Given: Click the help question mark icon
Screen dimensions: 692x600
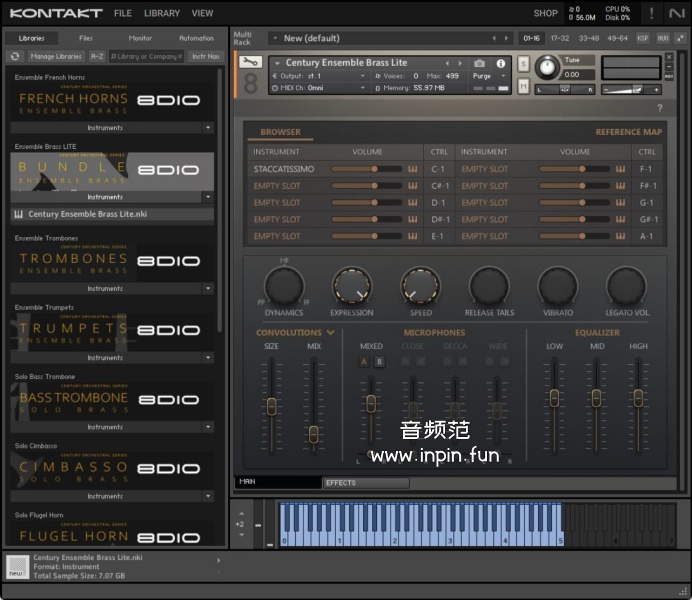Looking at the screenshot, I should 660,107.
